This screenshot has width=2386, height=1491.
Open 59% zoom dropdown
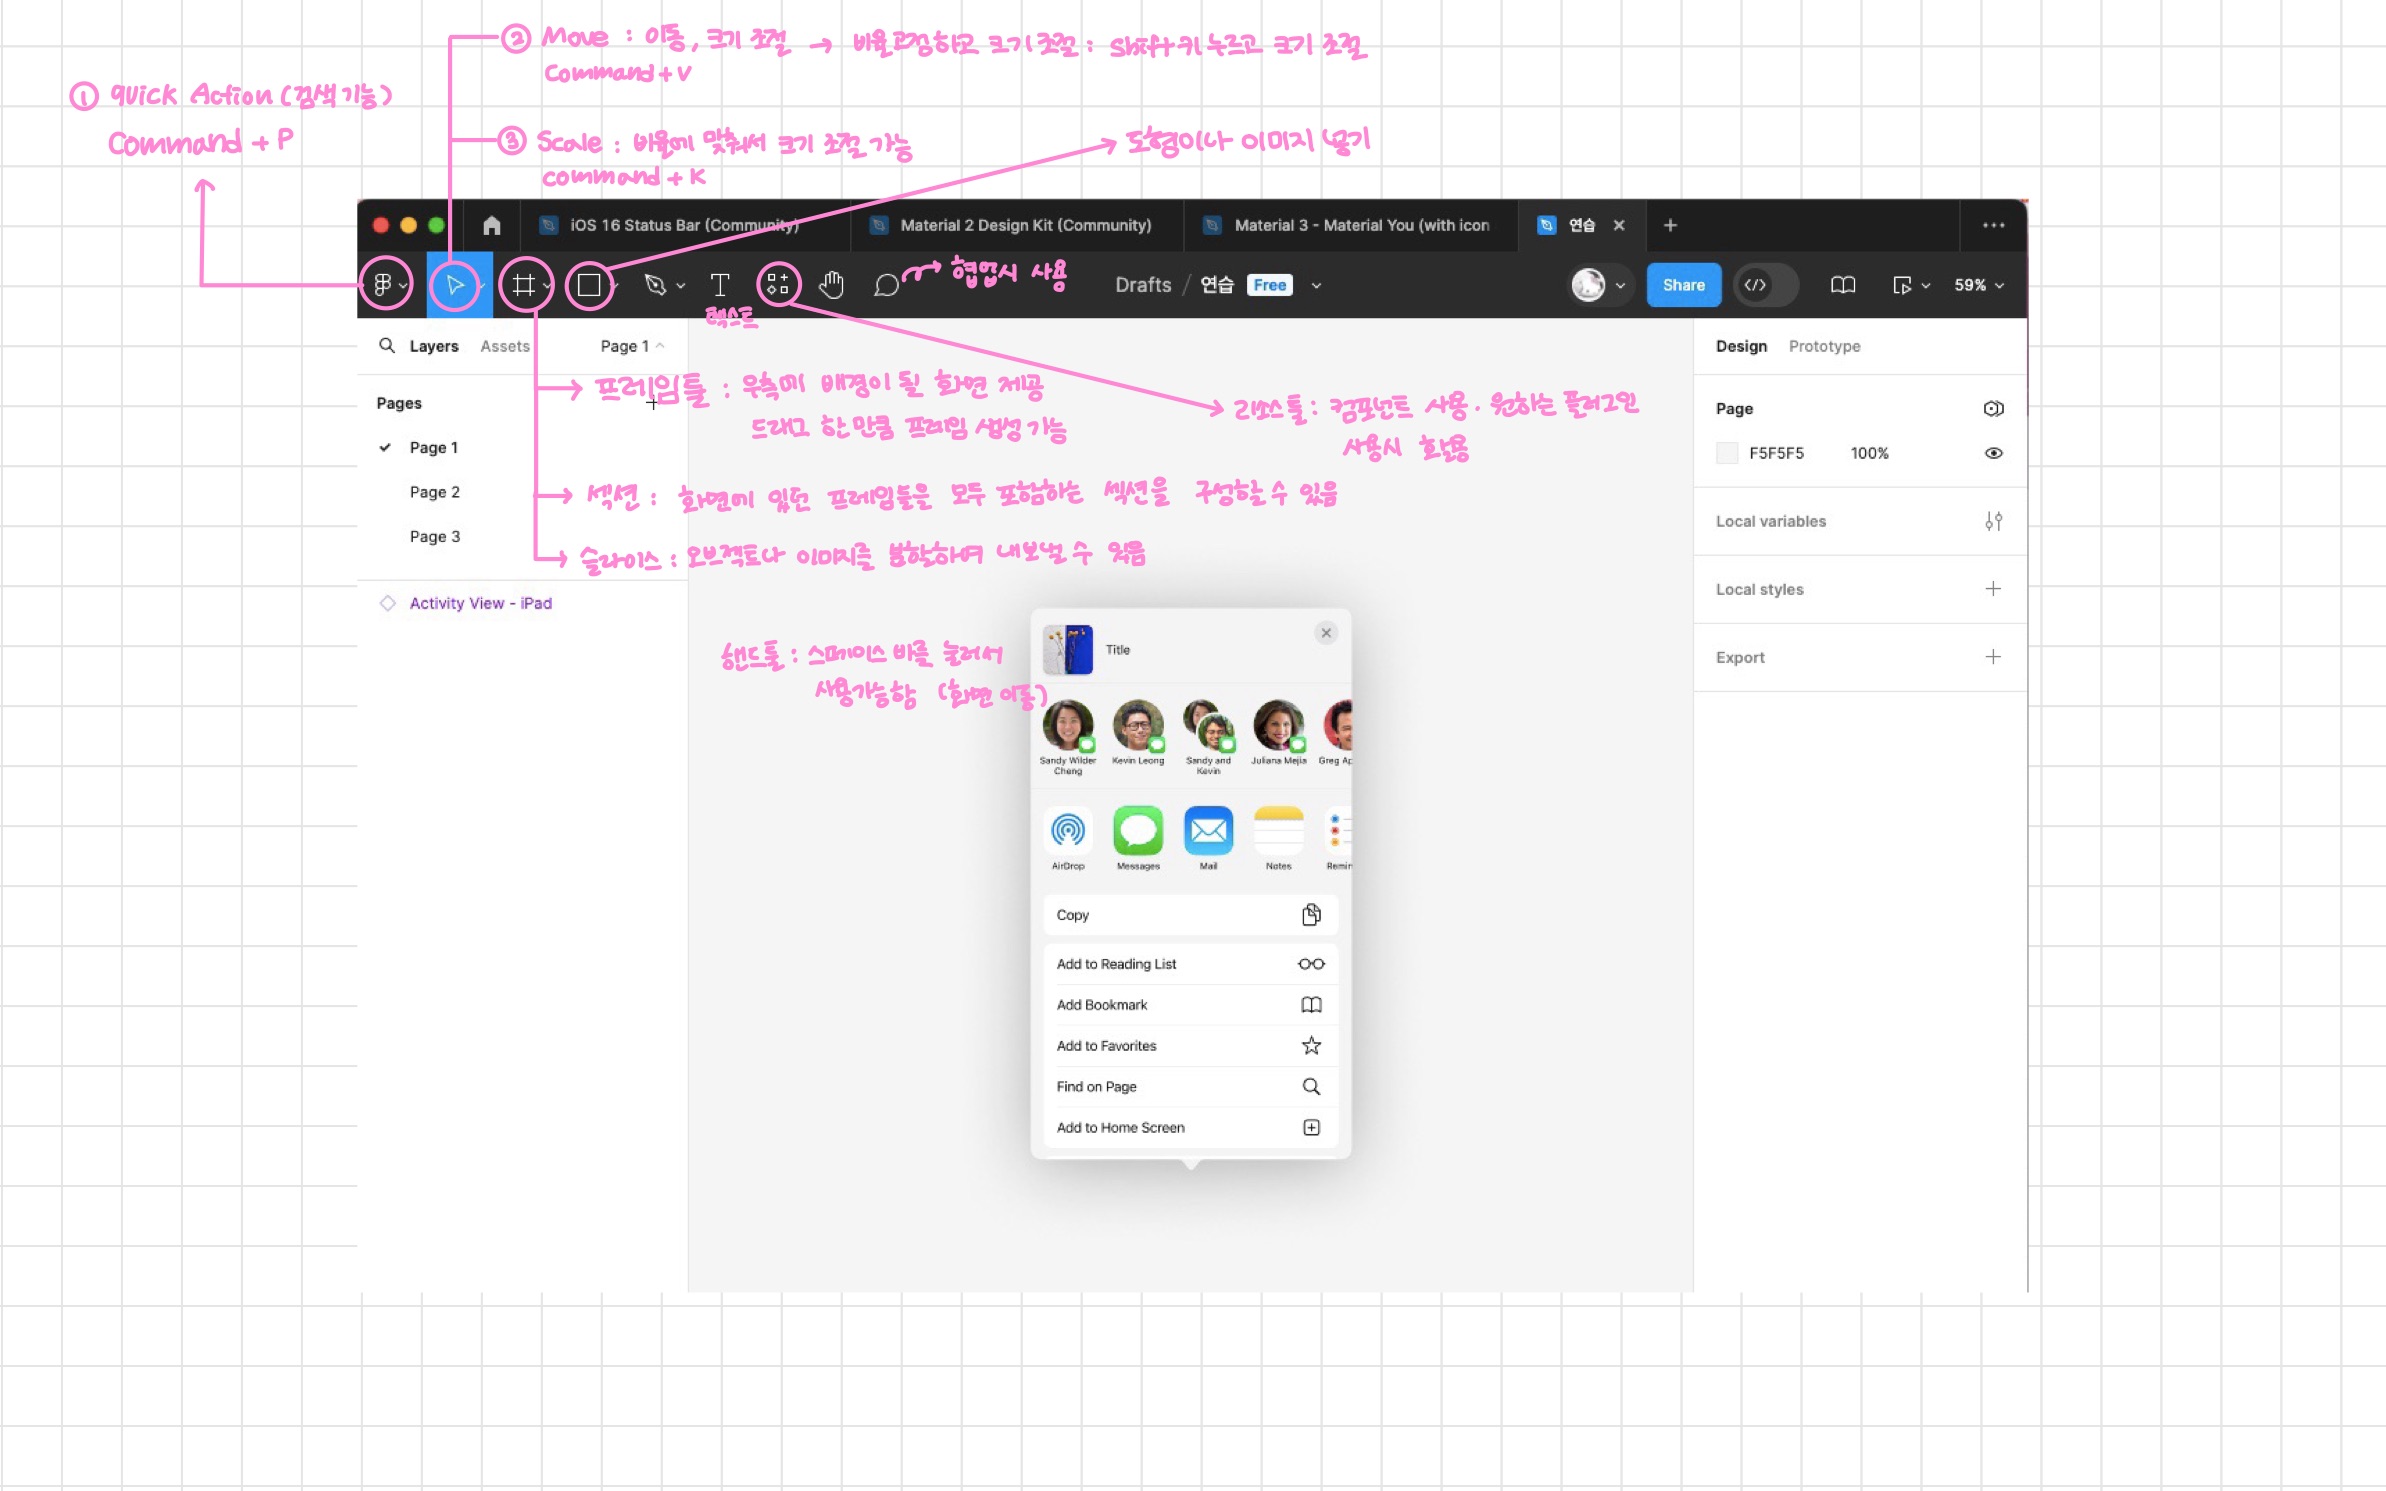[1979, 285]
